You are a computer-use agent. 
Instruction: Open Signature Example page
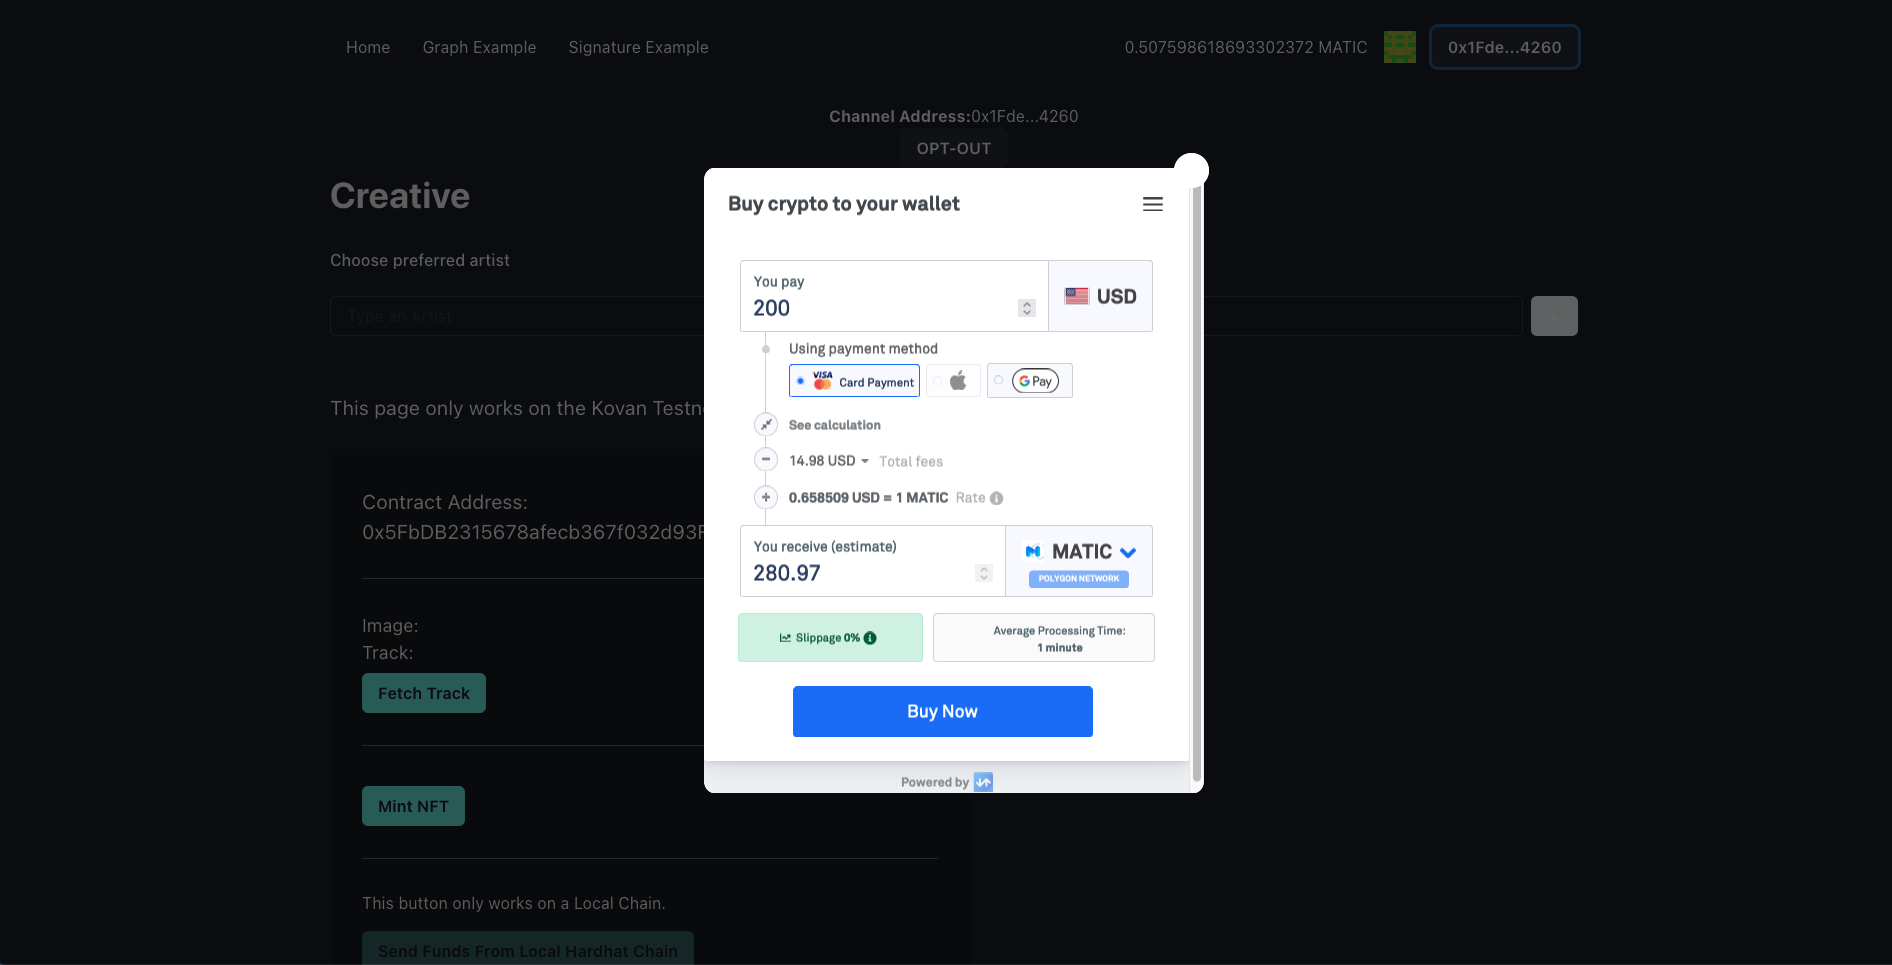(638, 47)
